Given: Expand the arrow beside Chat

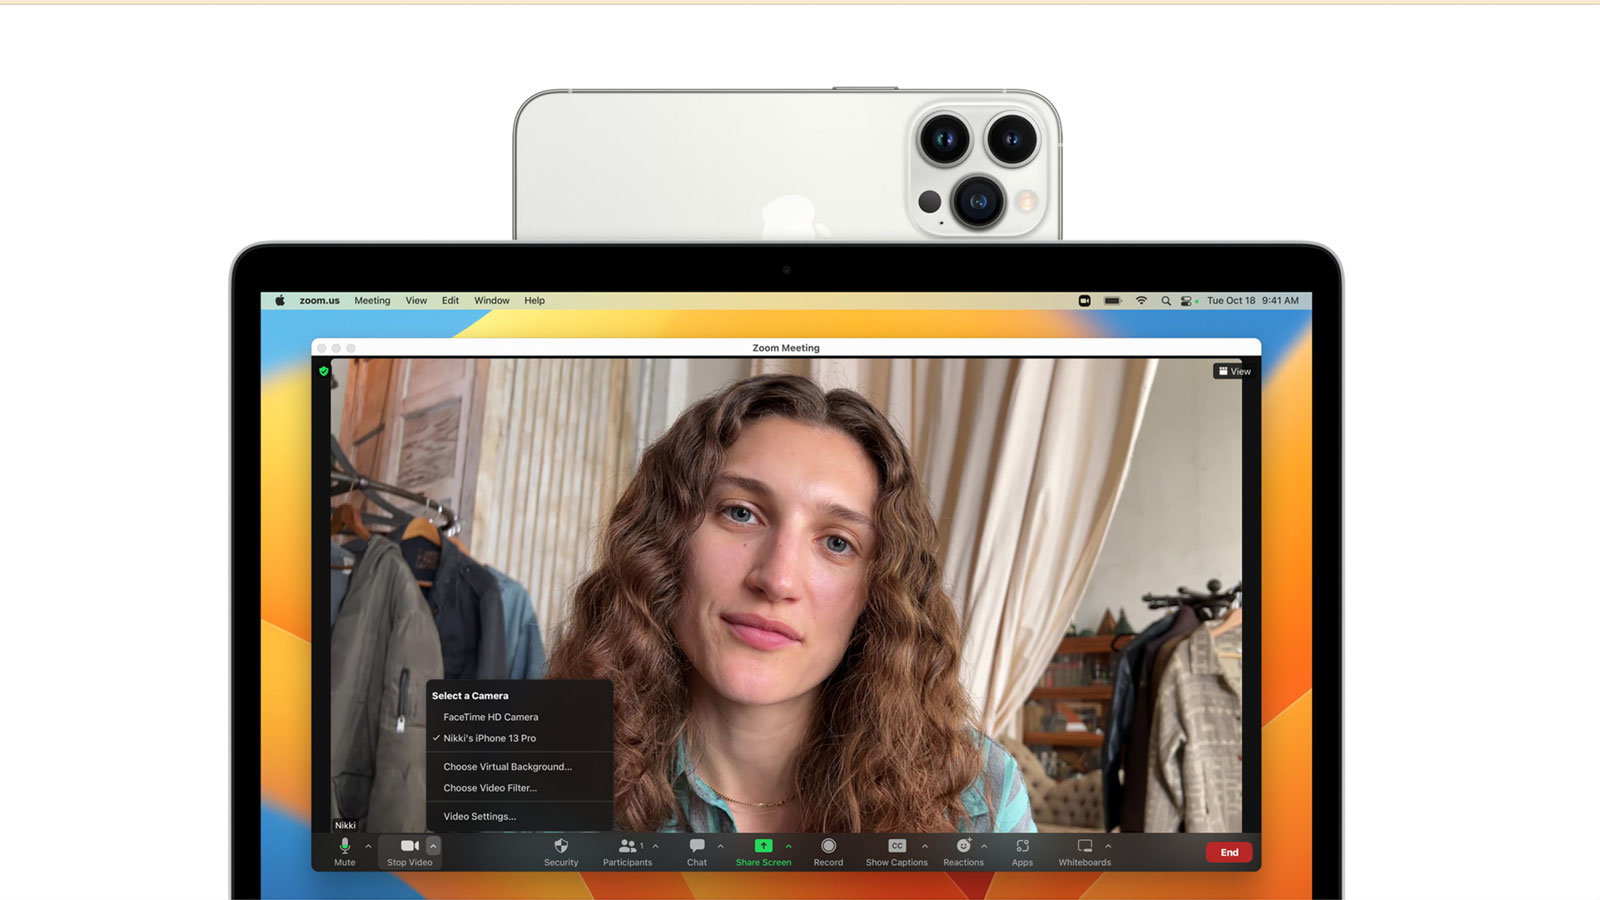Looking at the screenshot, I should click(x=720, y=846).
